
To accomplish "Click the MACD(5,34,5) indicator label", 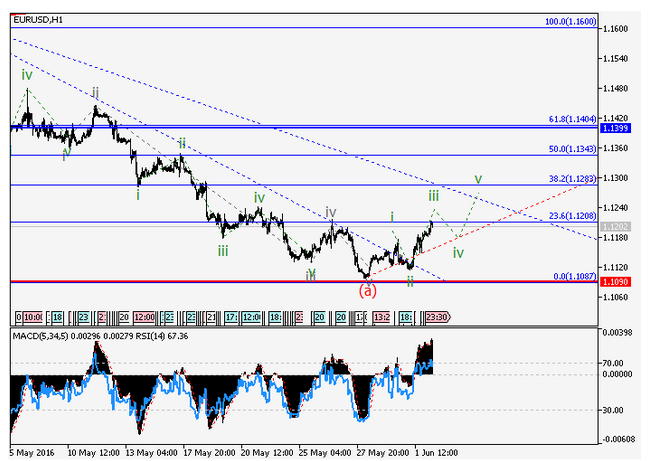I will tap(40, 336).
